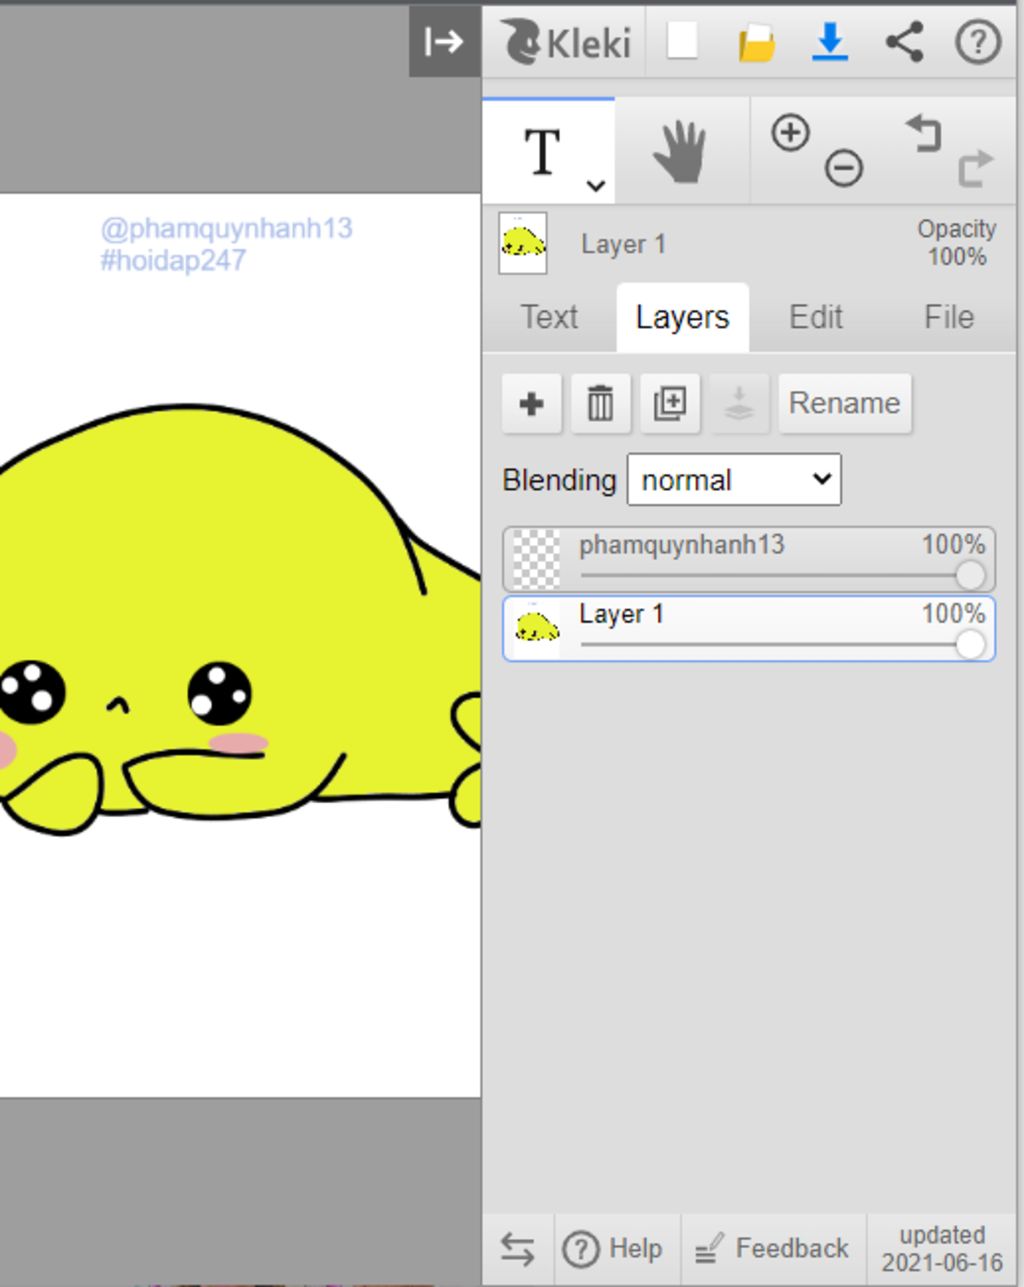The image size is (1024, 1287).
Task: Download the image with save icon
Action: pyautogui.click(x=830, y=42)
